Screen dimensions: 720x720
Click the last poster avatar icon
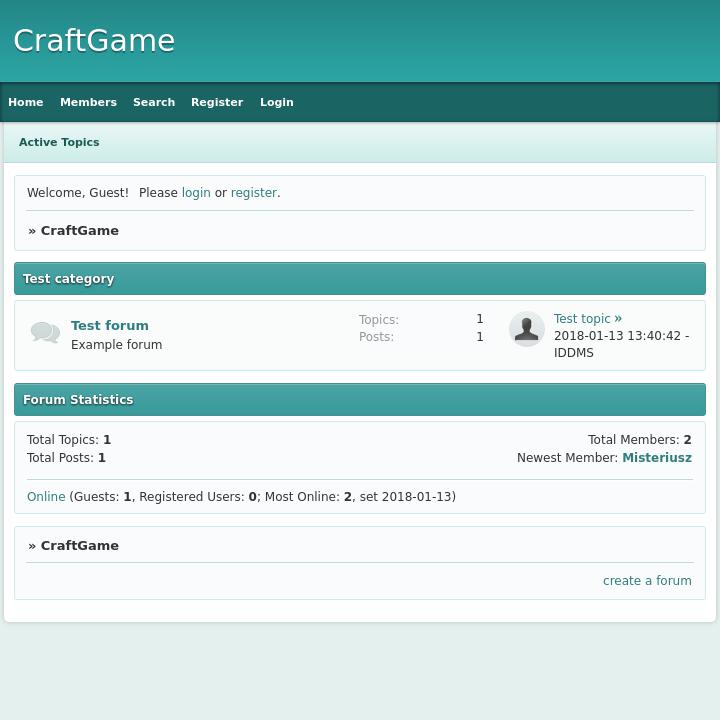(526, 329)
